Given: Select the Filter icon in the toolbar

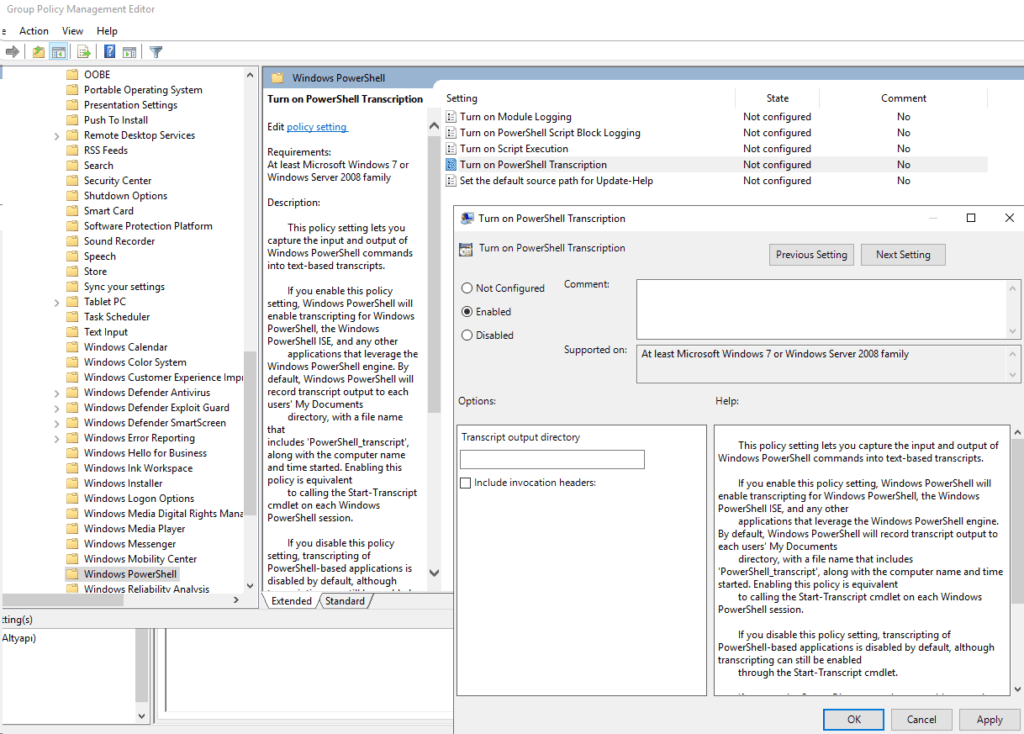Looking at the screenshot, I should [157, 51].
